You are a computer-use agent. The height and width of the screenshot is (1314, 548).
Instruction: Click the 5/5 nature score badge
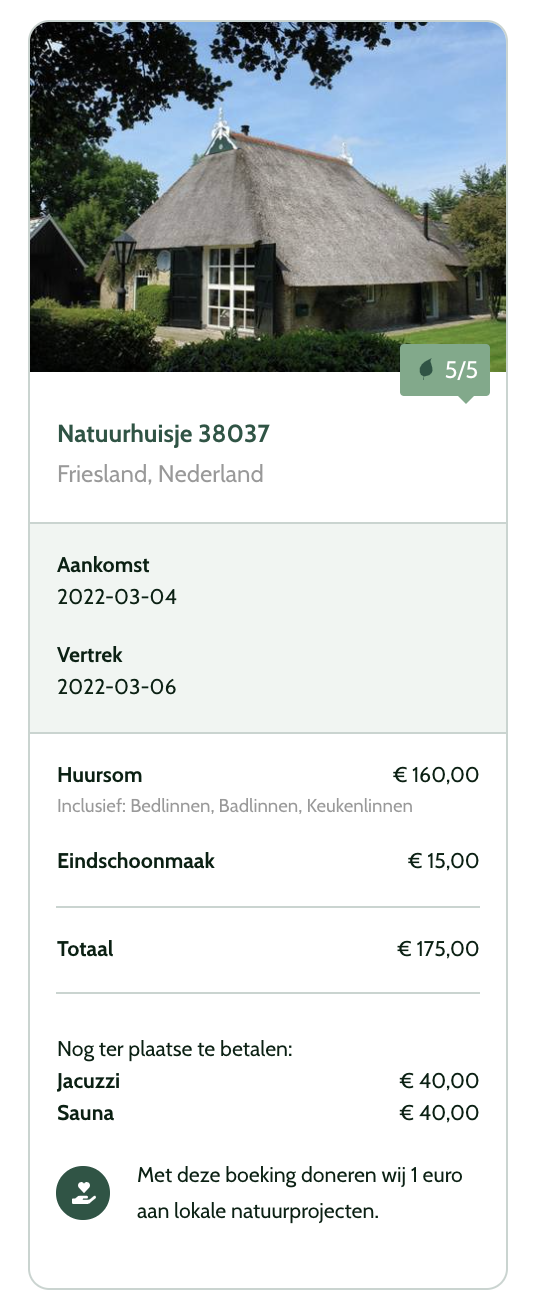pos(445,370)
